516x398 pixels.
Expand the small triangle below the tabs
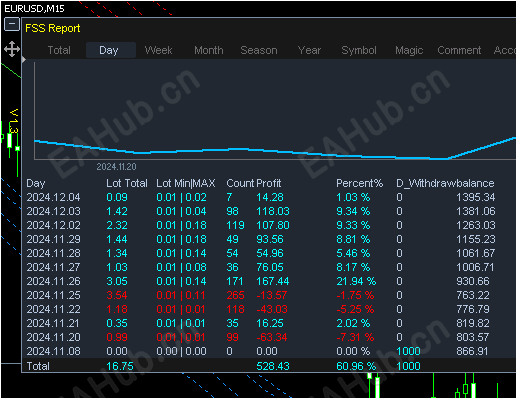pyautogui.click(x=24, y=60)
